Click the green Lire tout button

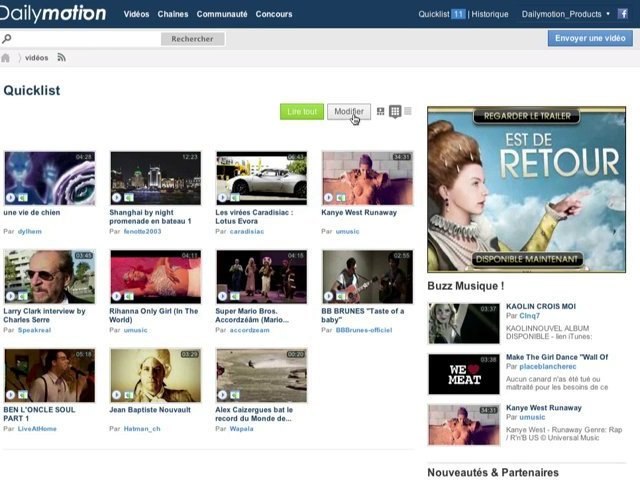(302, 111)
